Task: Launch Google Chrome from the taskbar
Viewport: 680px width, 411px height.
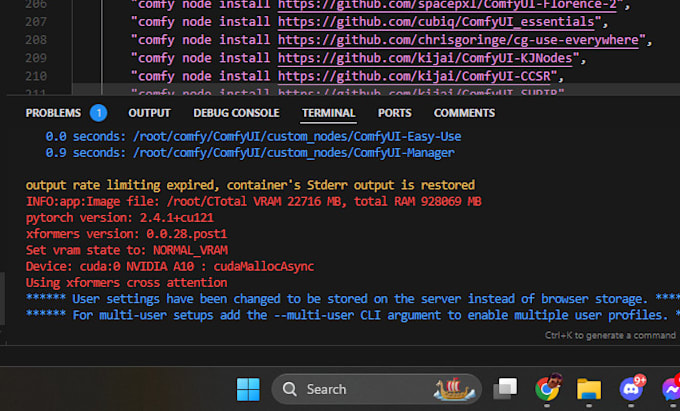Action: tap(548, 389)
